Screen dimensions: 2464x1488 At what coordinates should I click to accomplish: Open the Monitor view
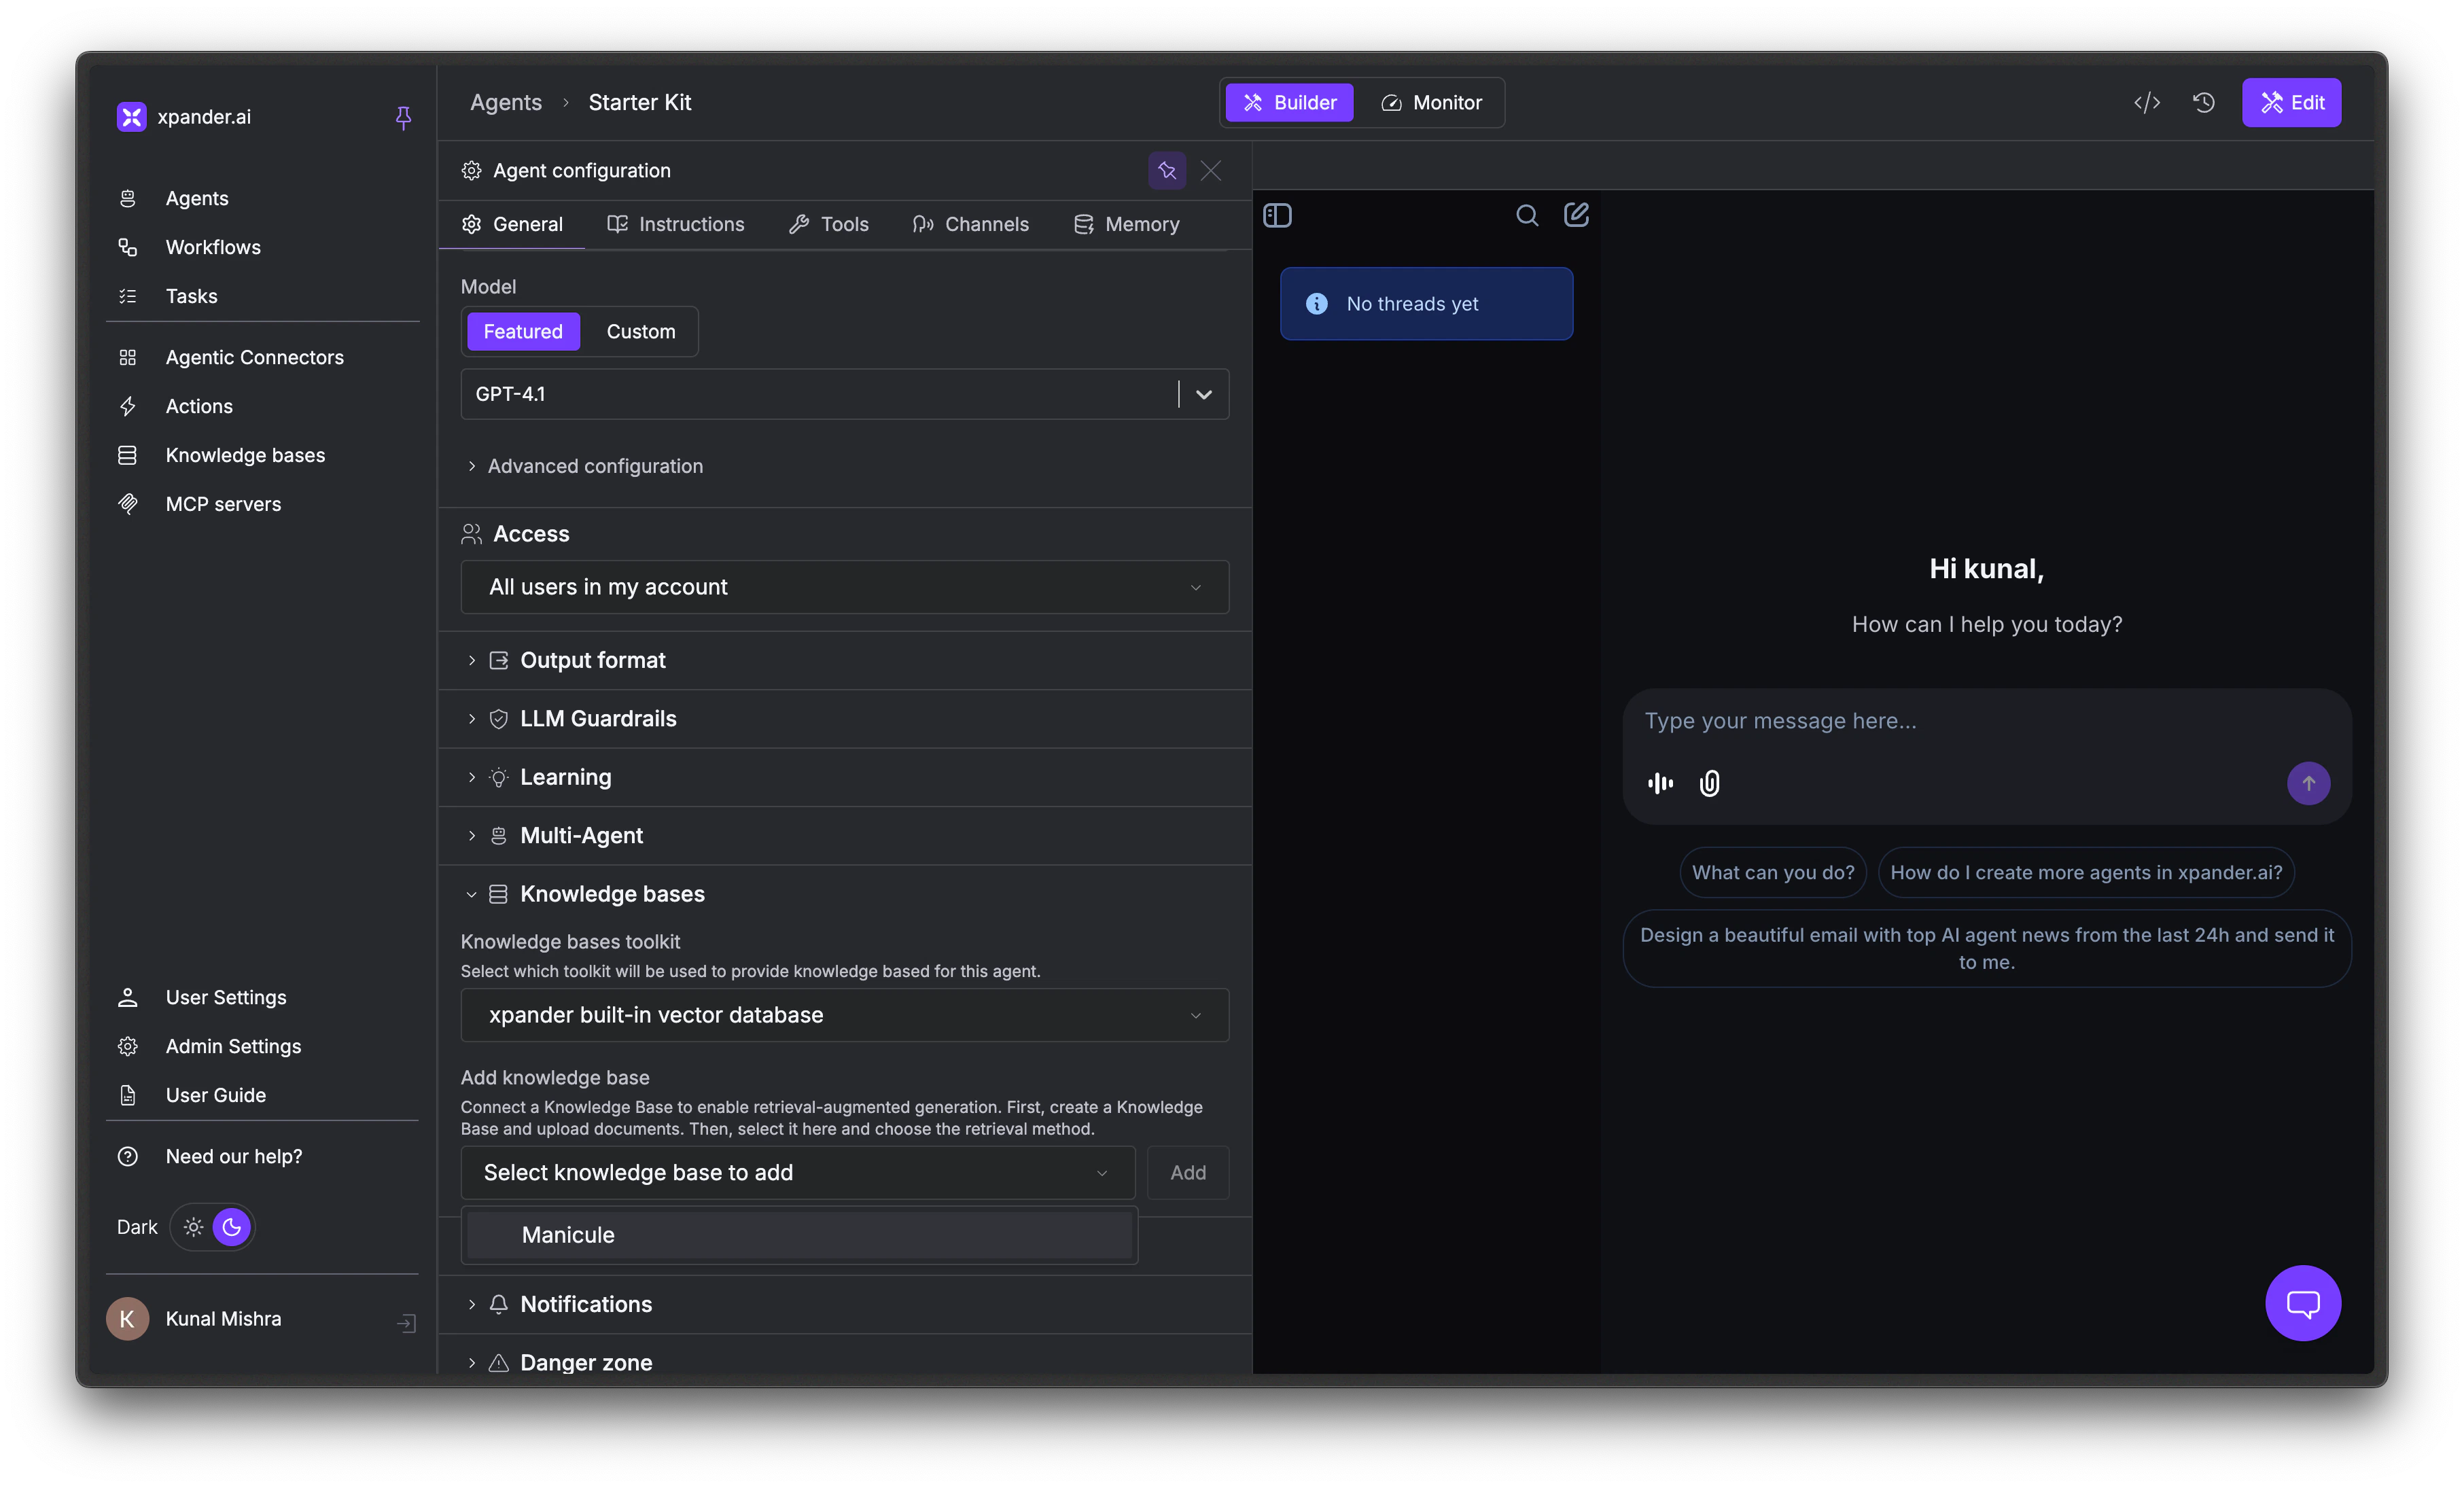[x=1432, y=102]
